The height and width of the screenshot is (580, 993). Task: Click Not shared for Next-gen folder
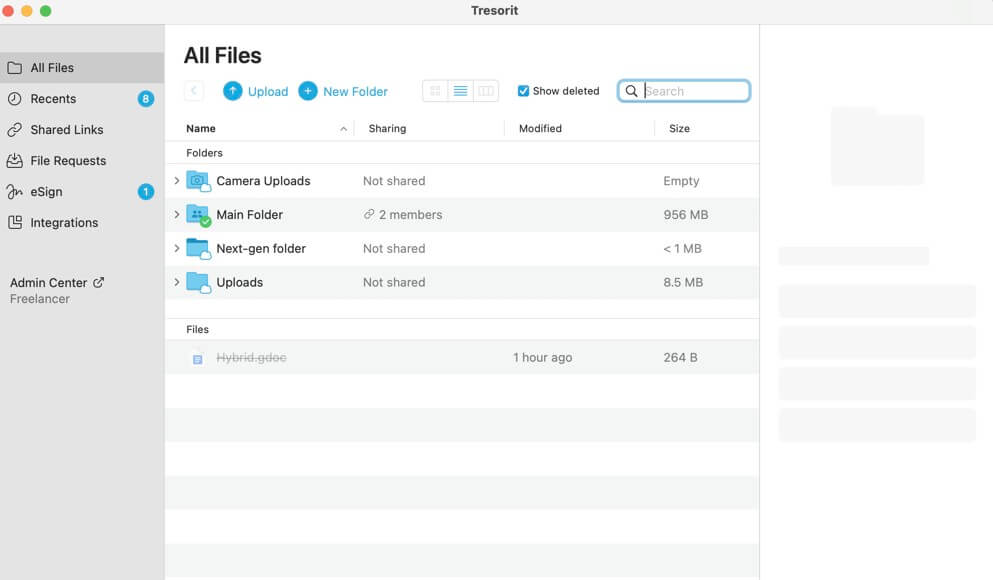pyautogui.click(x=394, y=249)
